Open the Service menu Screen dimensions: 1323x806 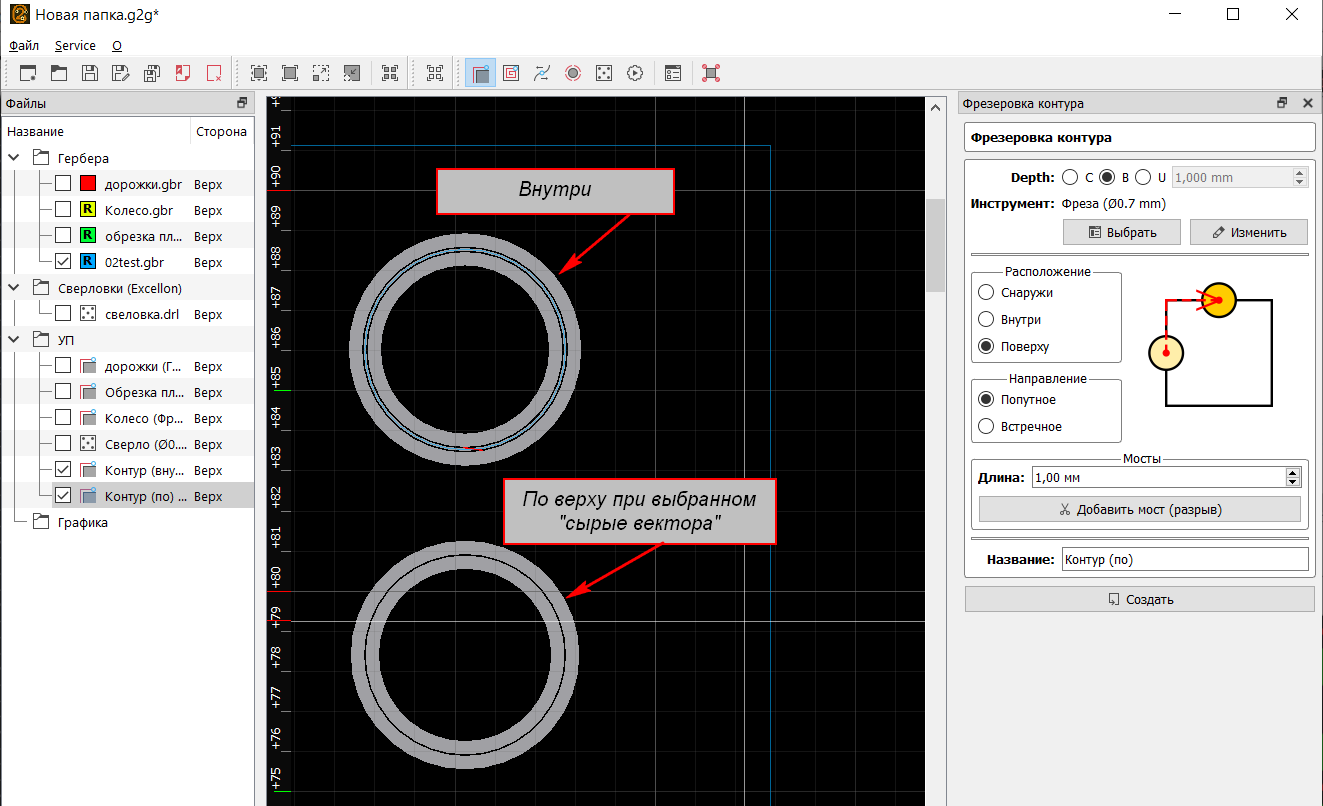click(75, 46)
